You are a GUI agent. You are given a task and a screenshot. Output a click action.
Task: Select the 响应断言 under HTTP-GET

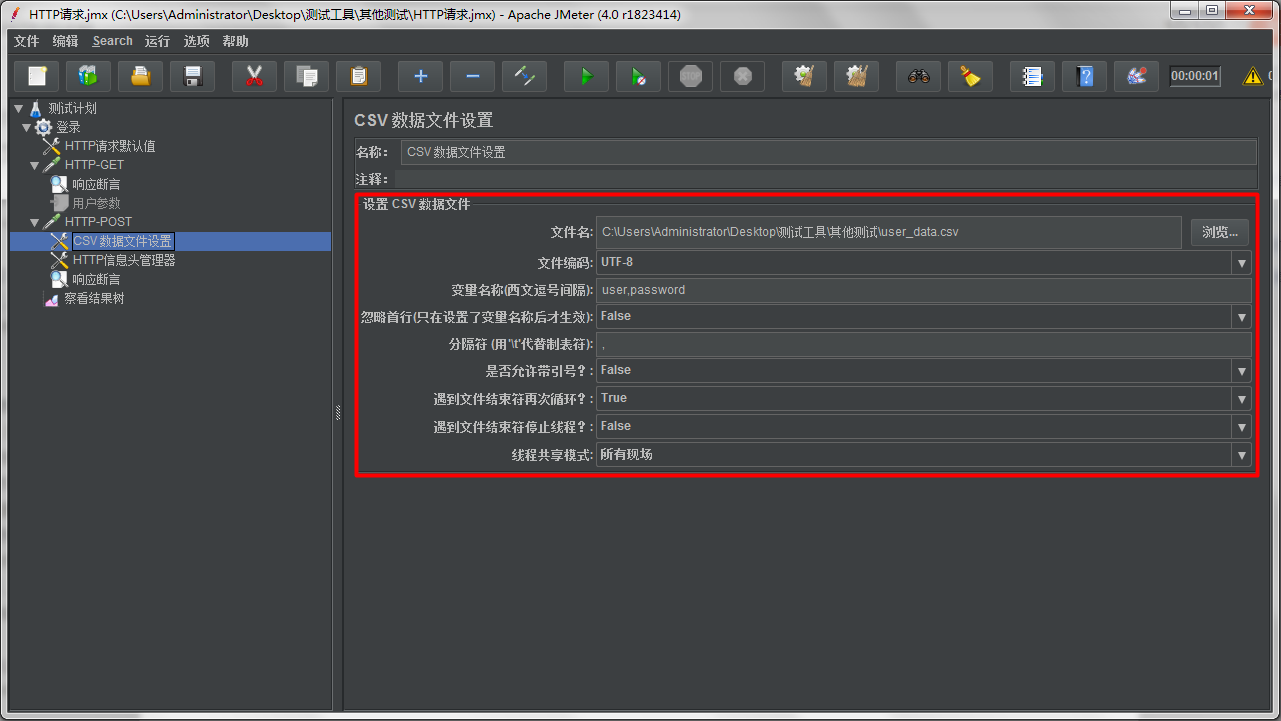click(x=96, y=184)
